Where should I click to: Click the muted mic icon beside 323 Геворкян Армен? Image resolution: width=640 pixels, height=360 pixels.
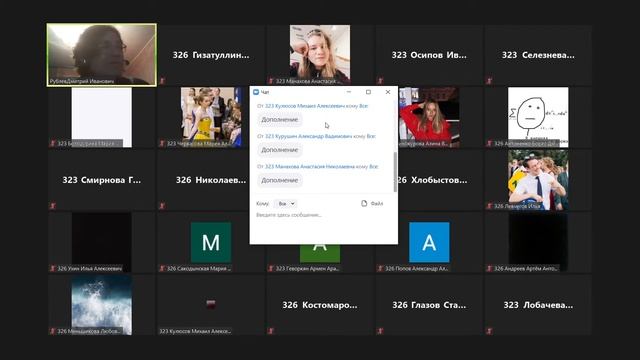[x=271, y=268]
